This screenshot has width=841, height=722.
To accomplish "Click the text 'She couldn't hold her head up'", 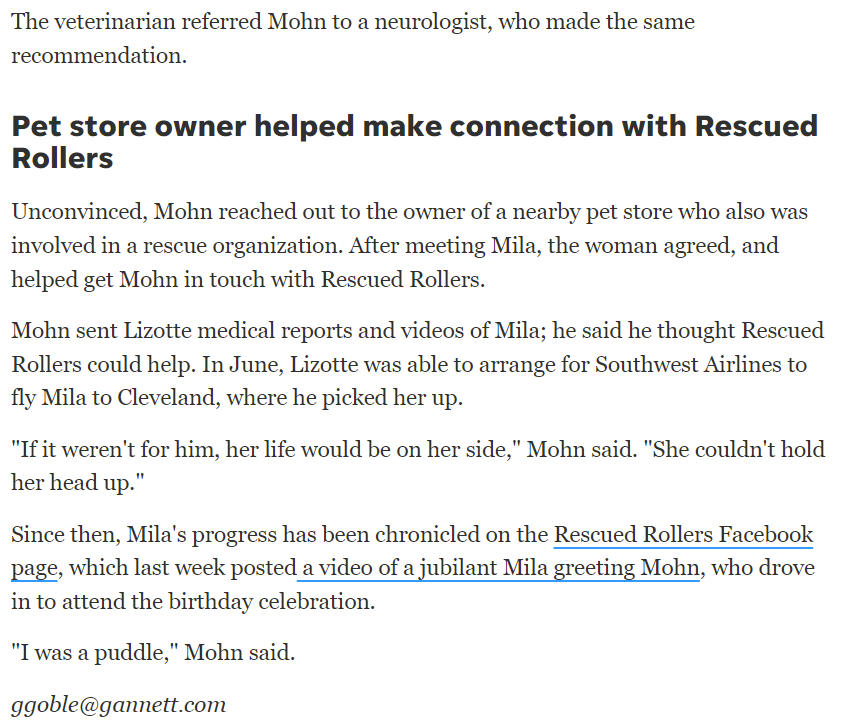I will (x=418, y=466).
